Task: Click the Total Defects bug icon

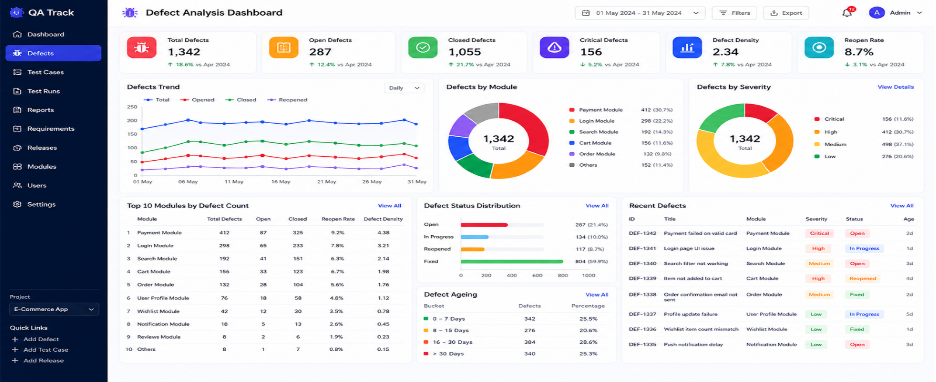Action: [141, 48]
